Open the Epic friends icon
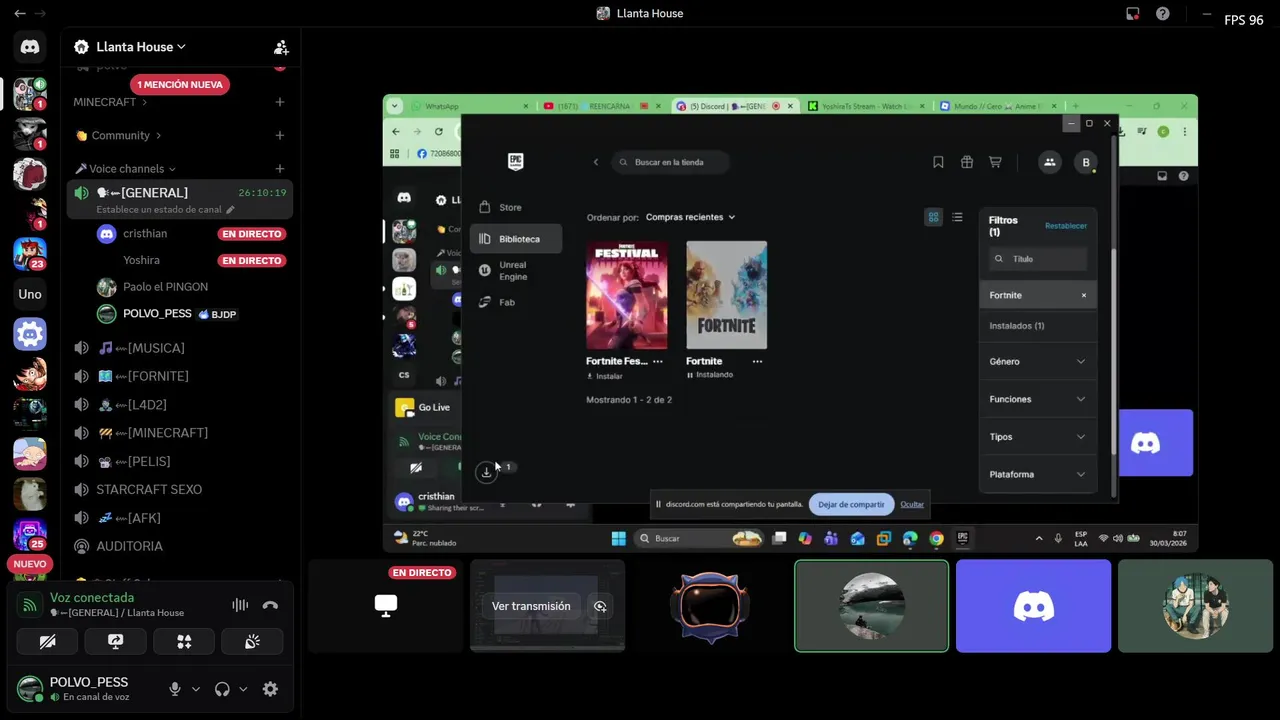Screen dimensions: 1280x720 click(1049, 162)
